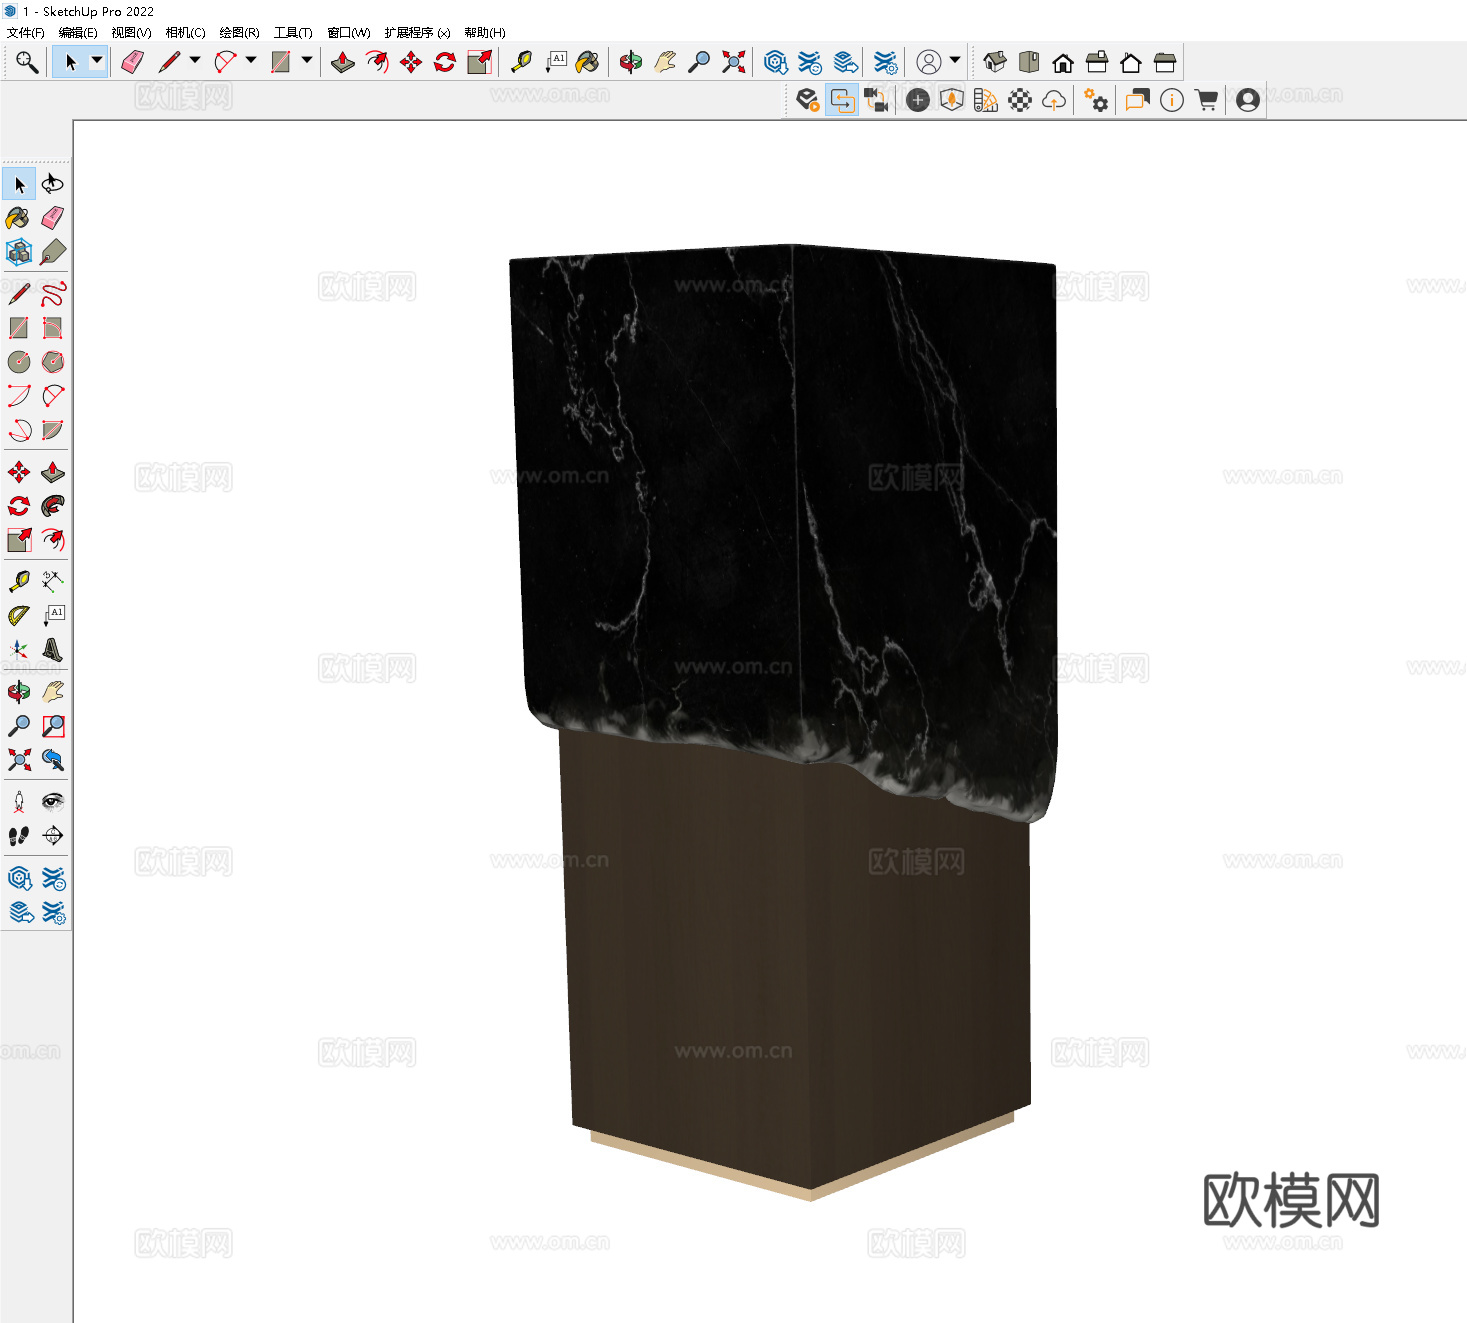Open the 视图(V) menu
The height and width of the screenshot is (1323, 1467).
(x=131, y=33)
